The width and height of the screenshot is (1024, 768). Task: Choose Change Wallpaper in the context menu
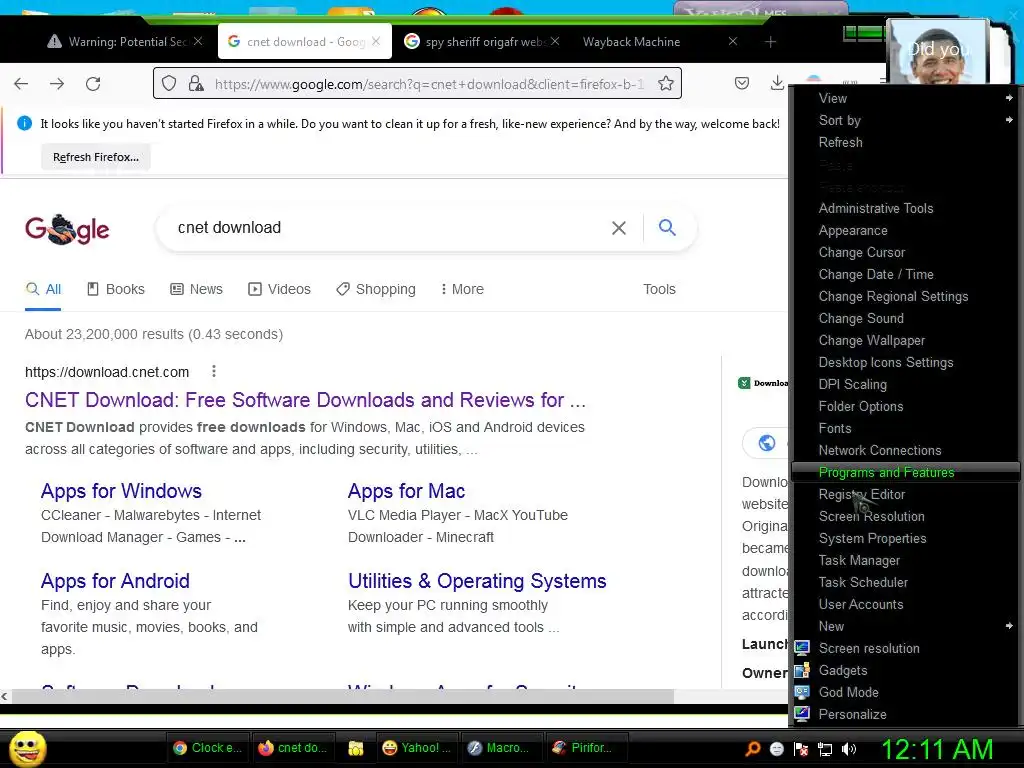pyautogui.click(x=905, y=340)
